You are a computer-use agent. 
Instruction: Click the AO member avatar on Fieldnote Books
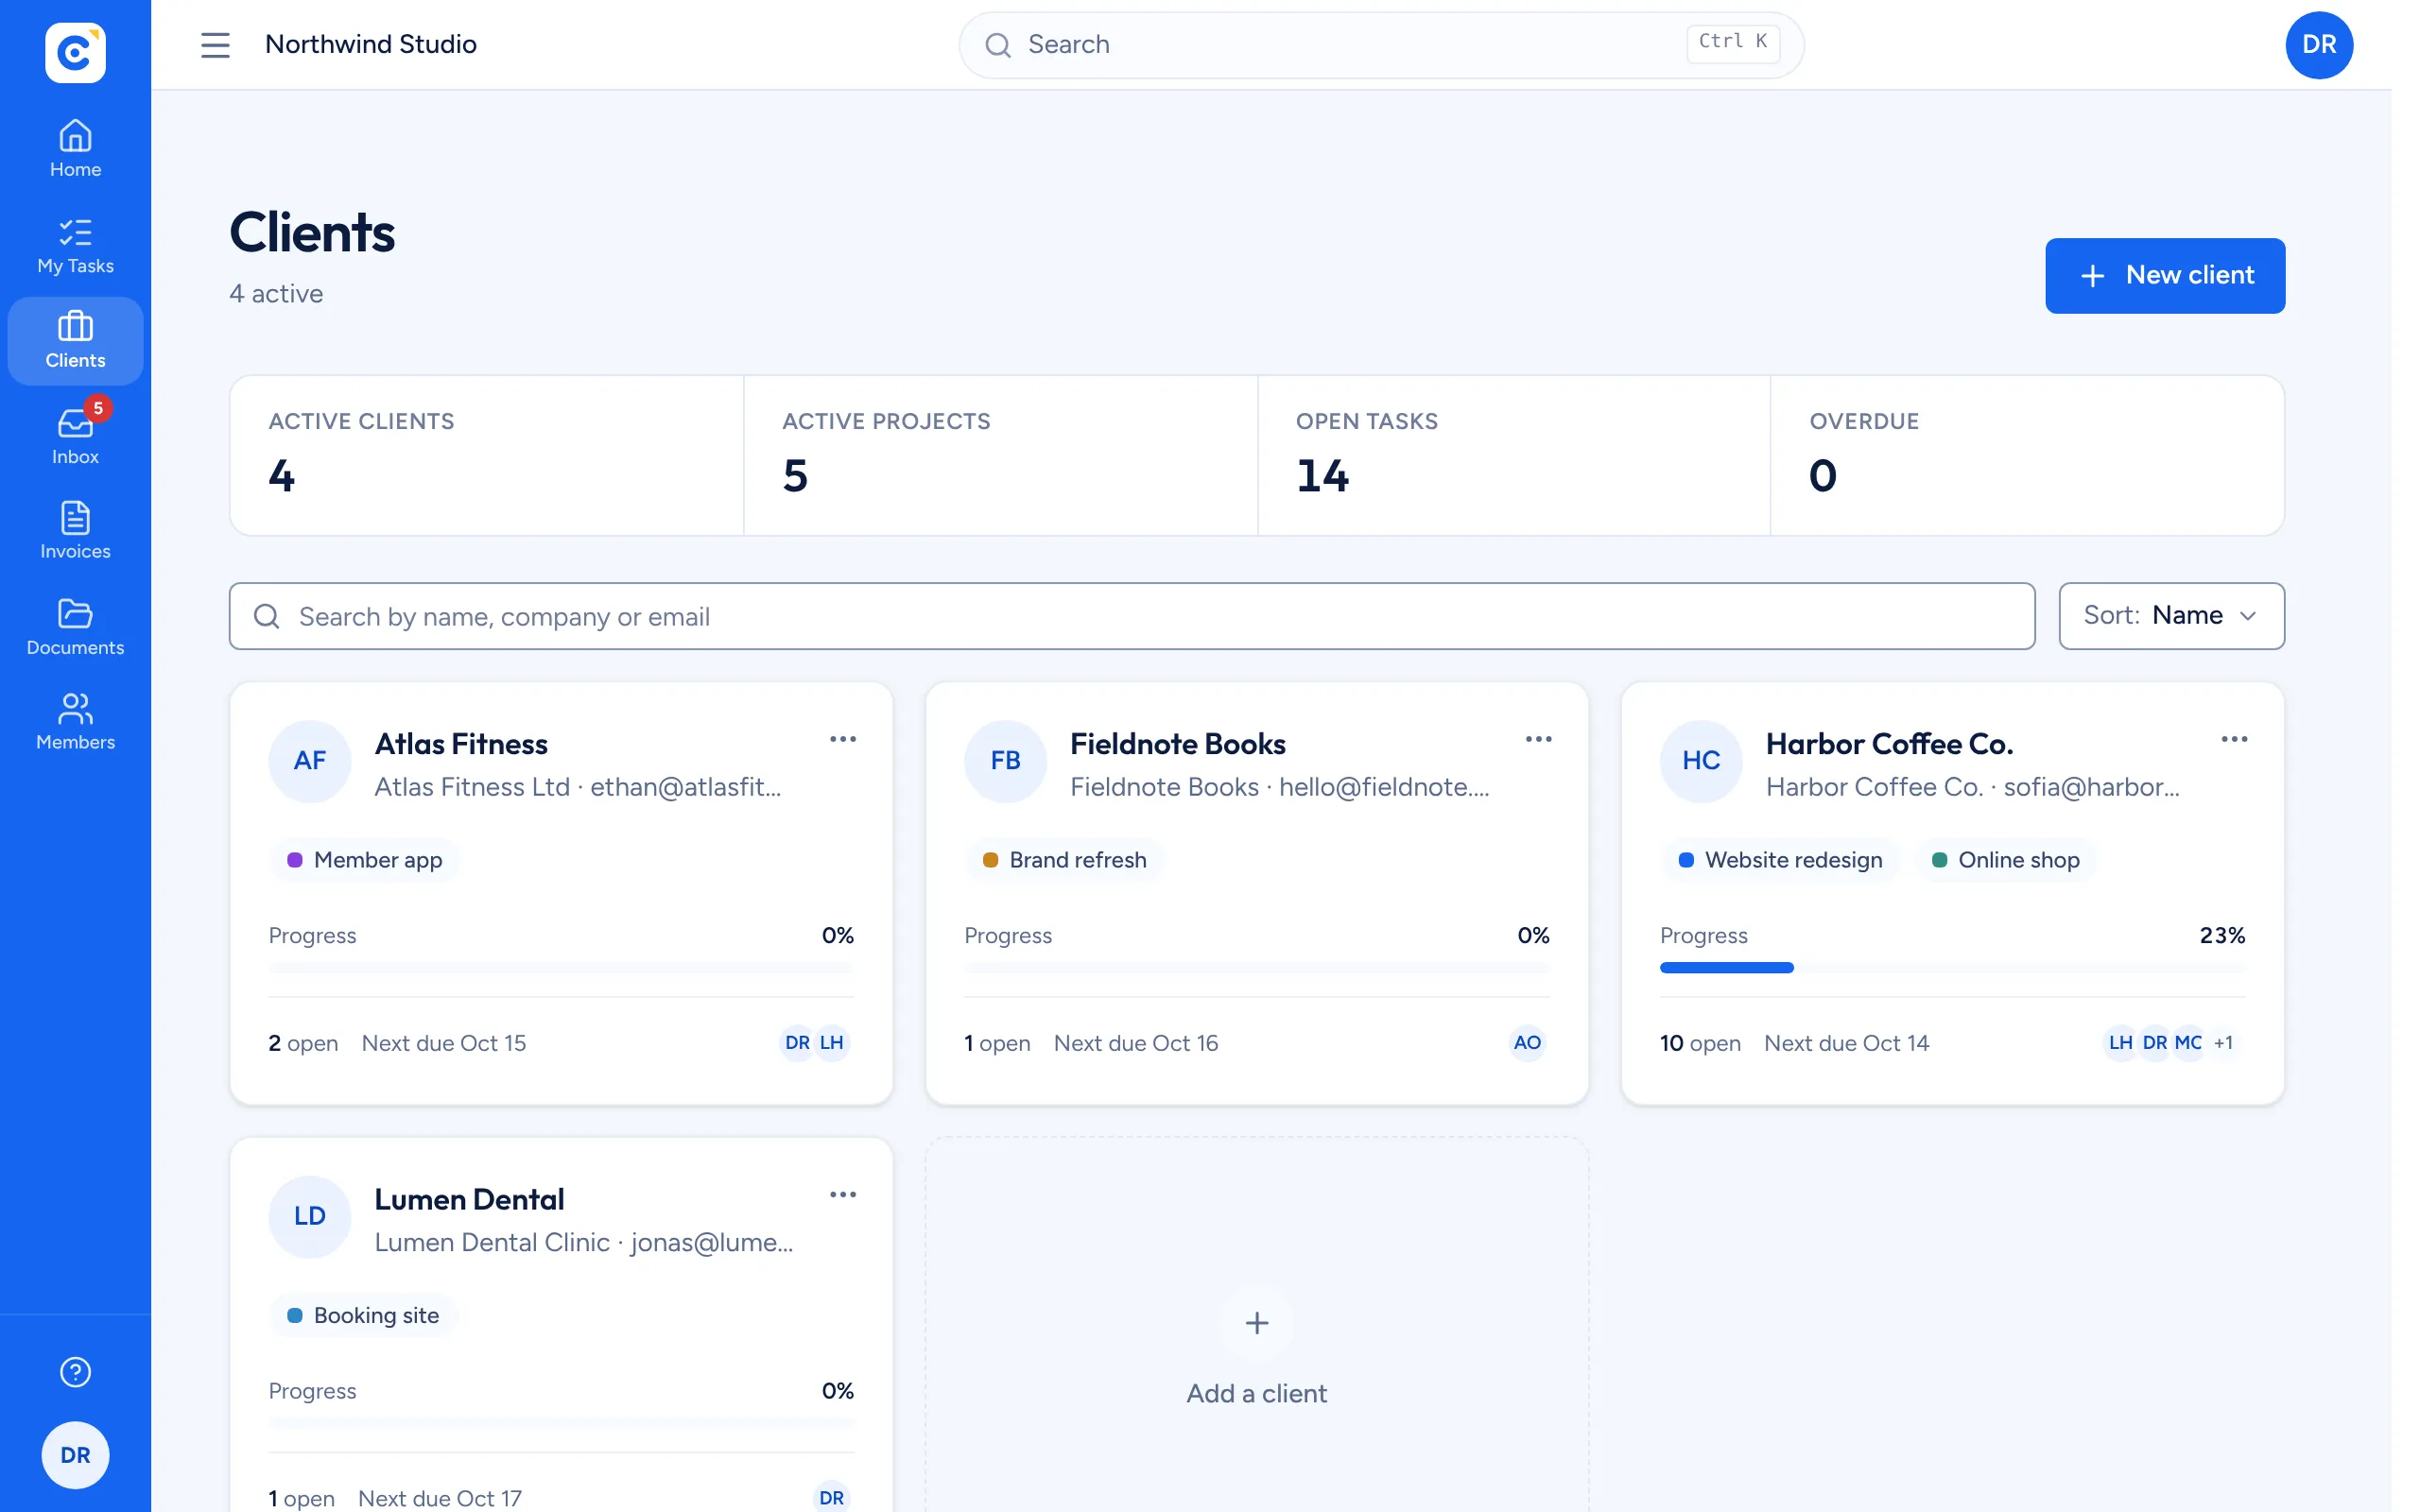(1527, 1043)
